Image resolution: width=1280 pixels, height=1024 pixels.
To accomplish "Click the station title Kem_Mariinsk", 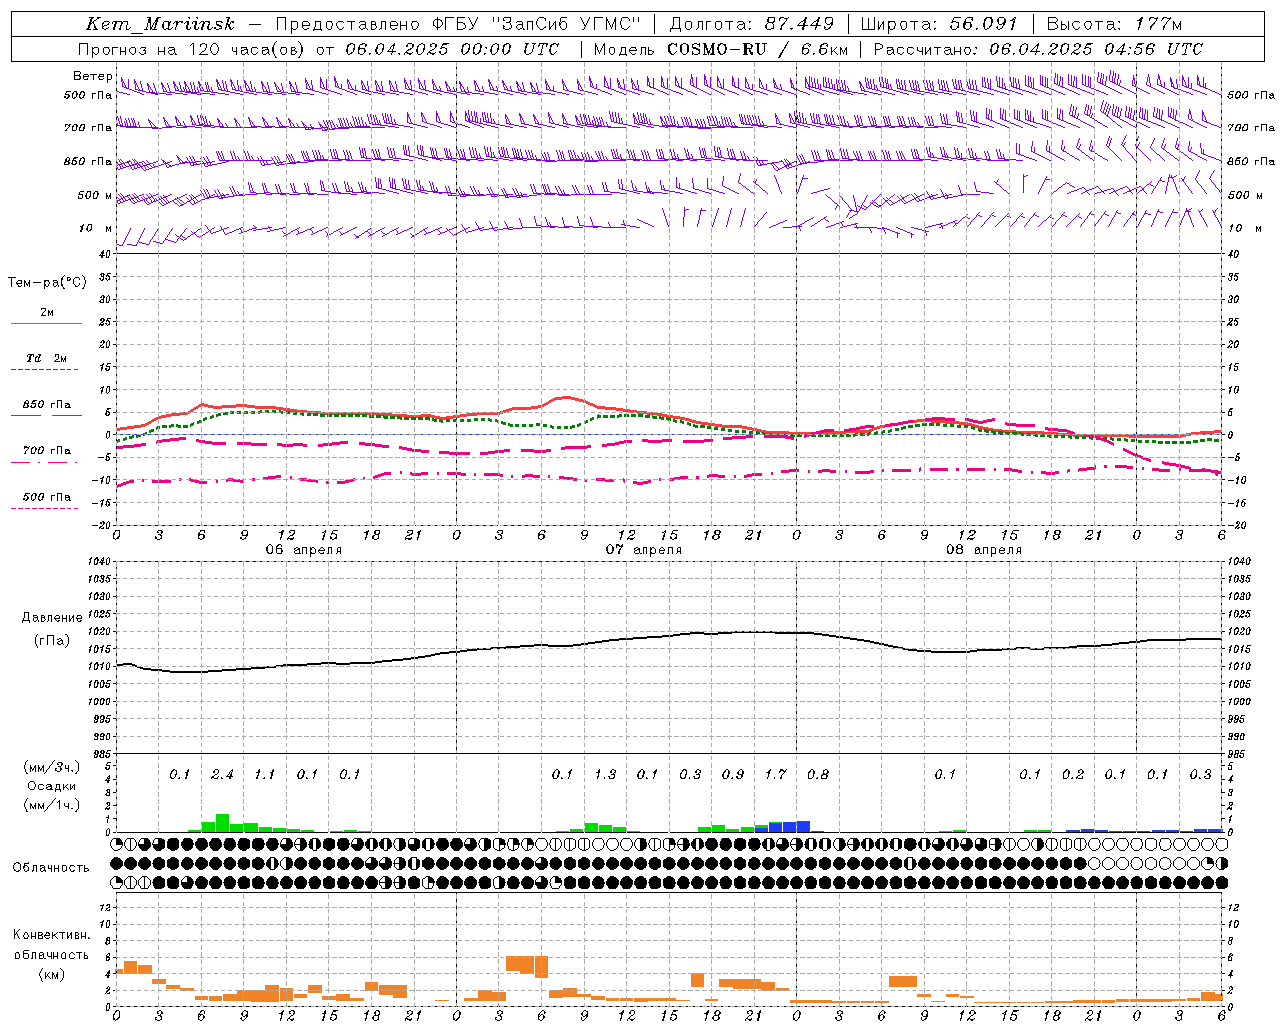I will click(x=160, y=24).
